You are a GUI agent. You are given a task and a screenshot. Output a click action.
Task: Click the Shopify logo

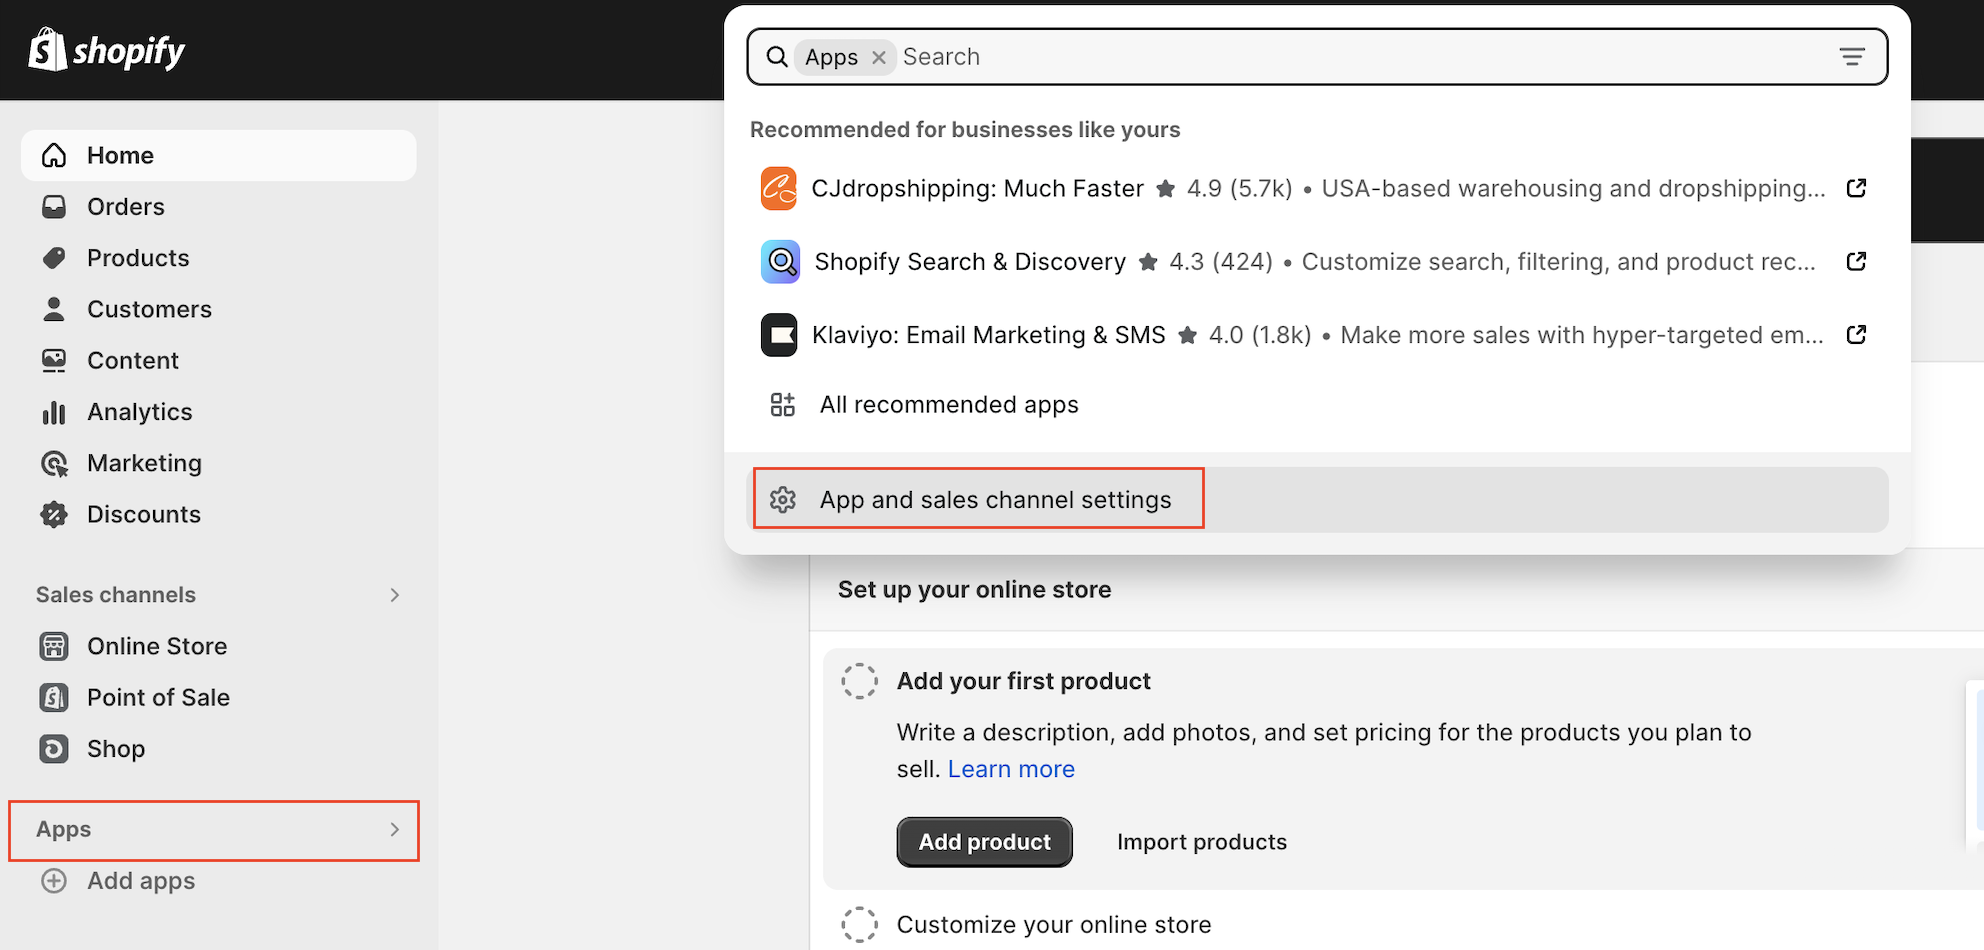(x=106, y=50)
